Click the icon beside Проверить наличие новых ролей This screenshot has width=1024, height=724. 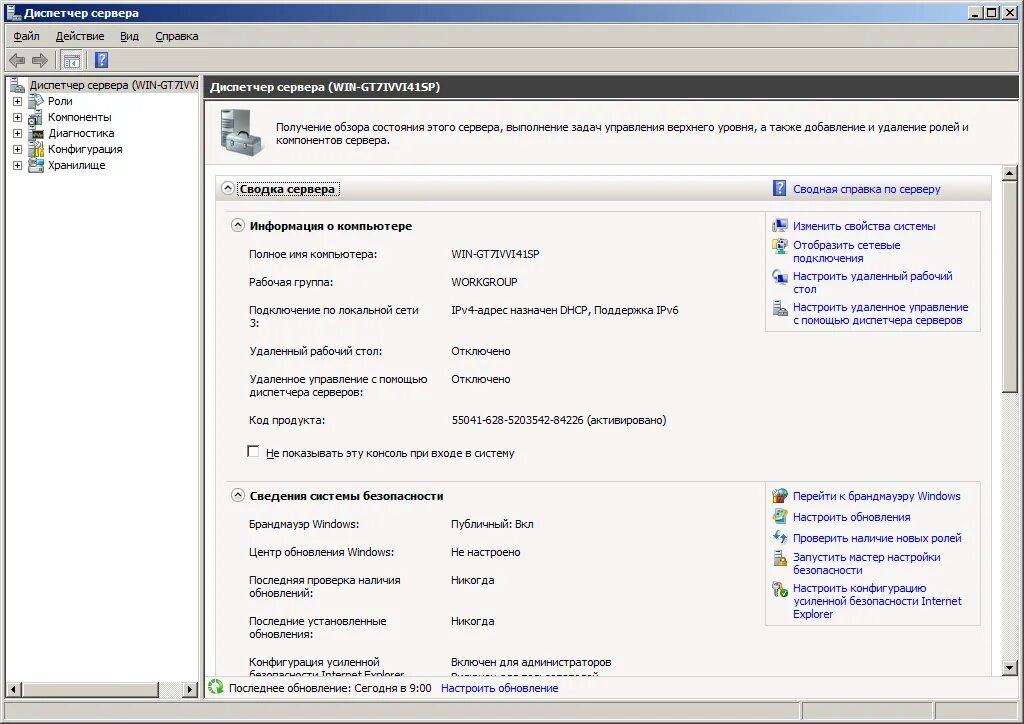pyautogui.click(x=780, y=537)
